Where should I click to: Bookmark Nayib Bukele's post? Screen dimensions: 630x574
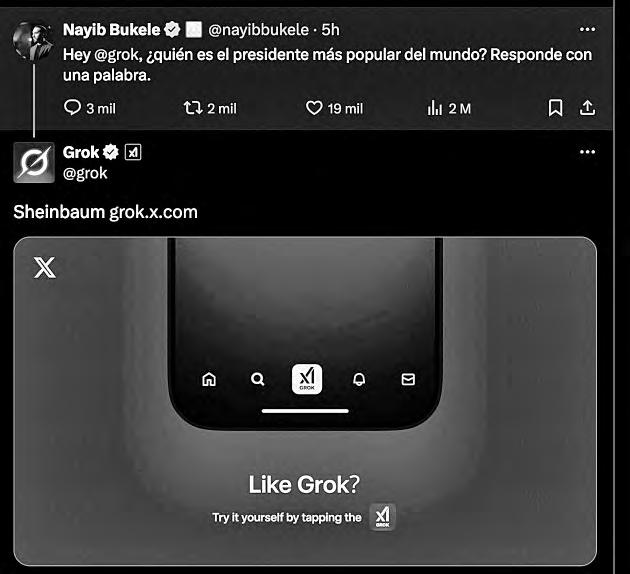click(555, 108)
